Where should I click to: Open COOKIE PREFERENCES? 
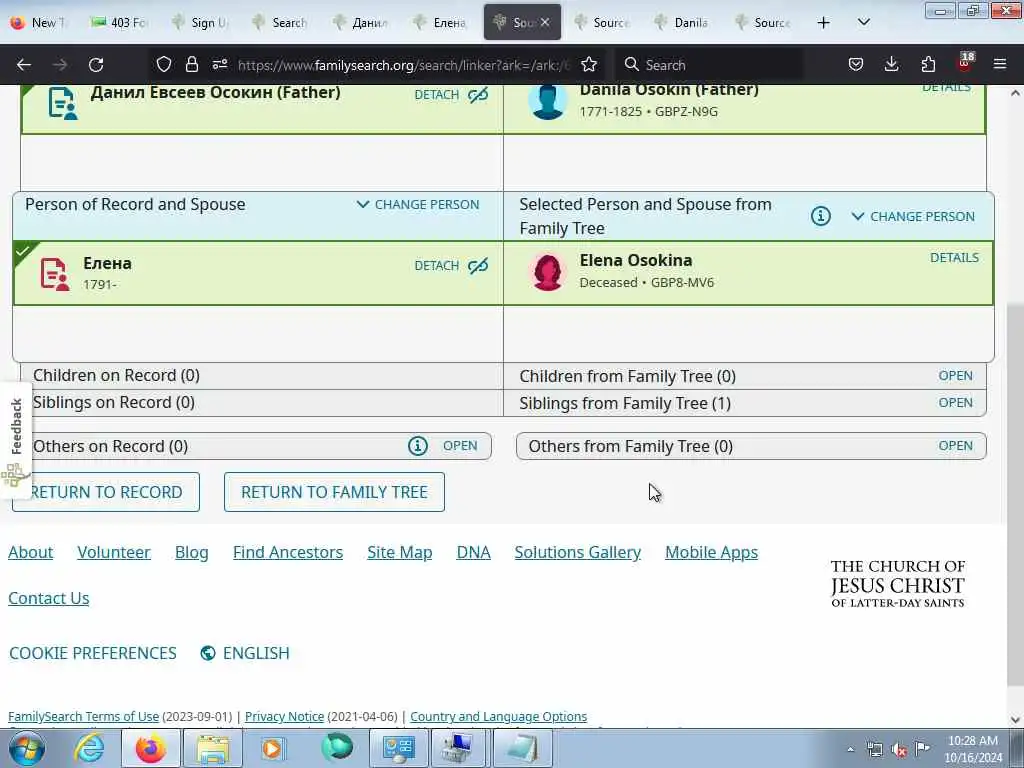(93, 653)
